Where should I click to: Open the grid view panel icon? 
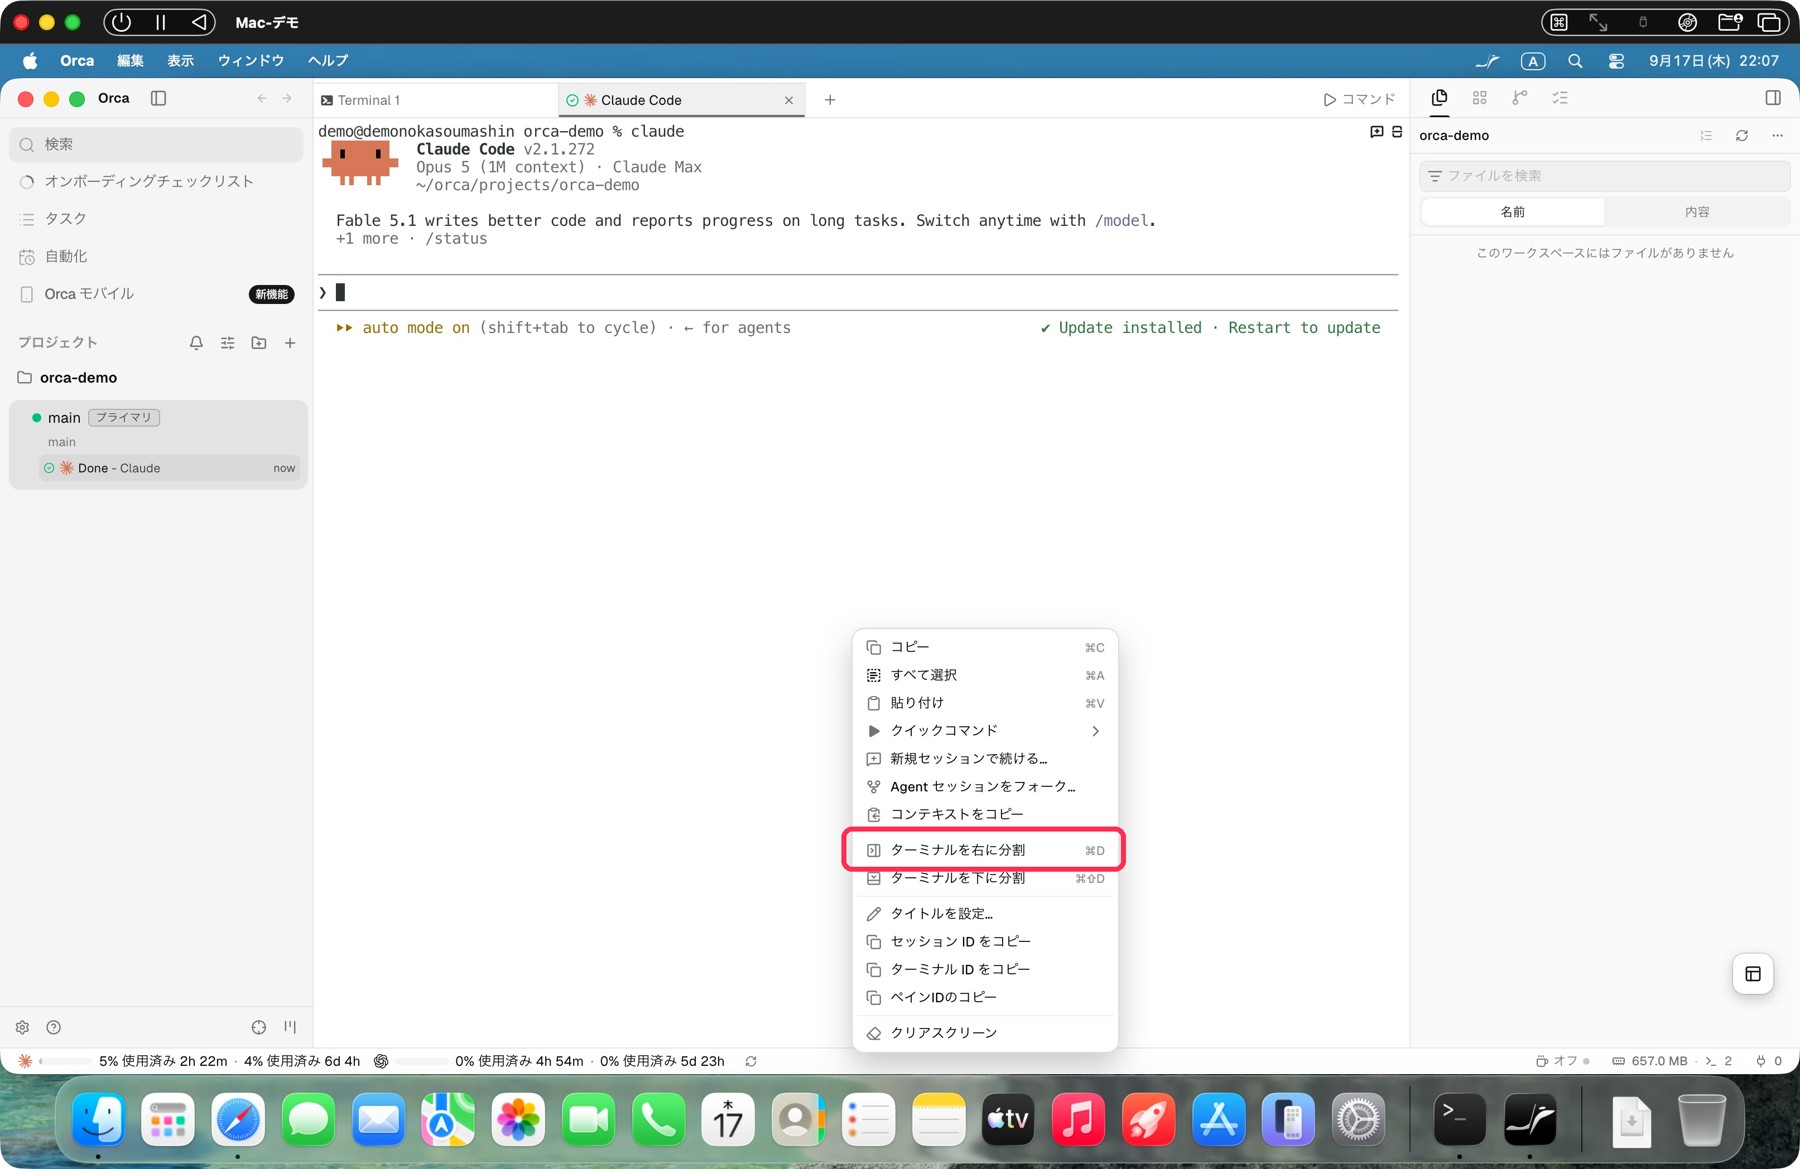[x=1480, y=98]
